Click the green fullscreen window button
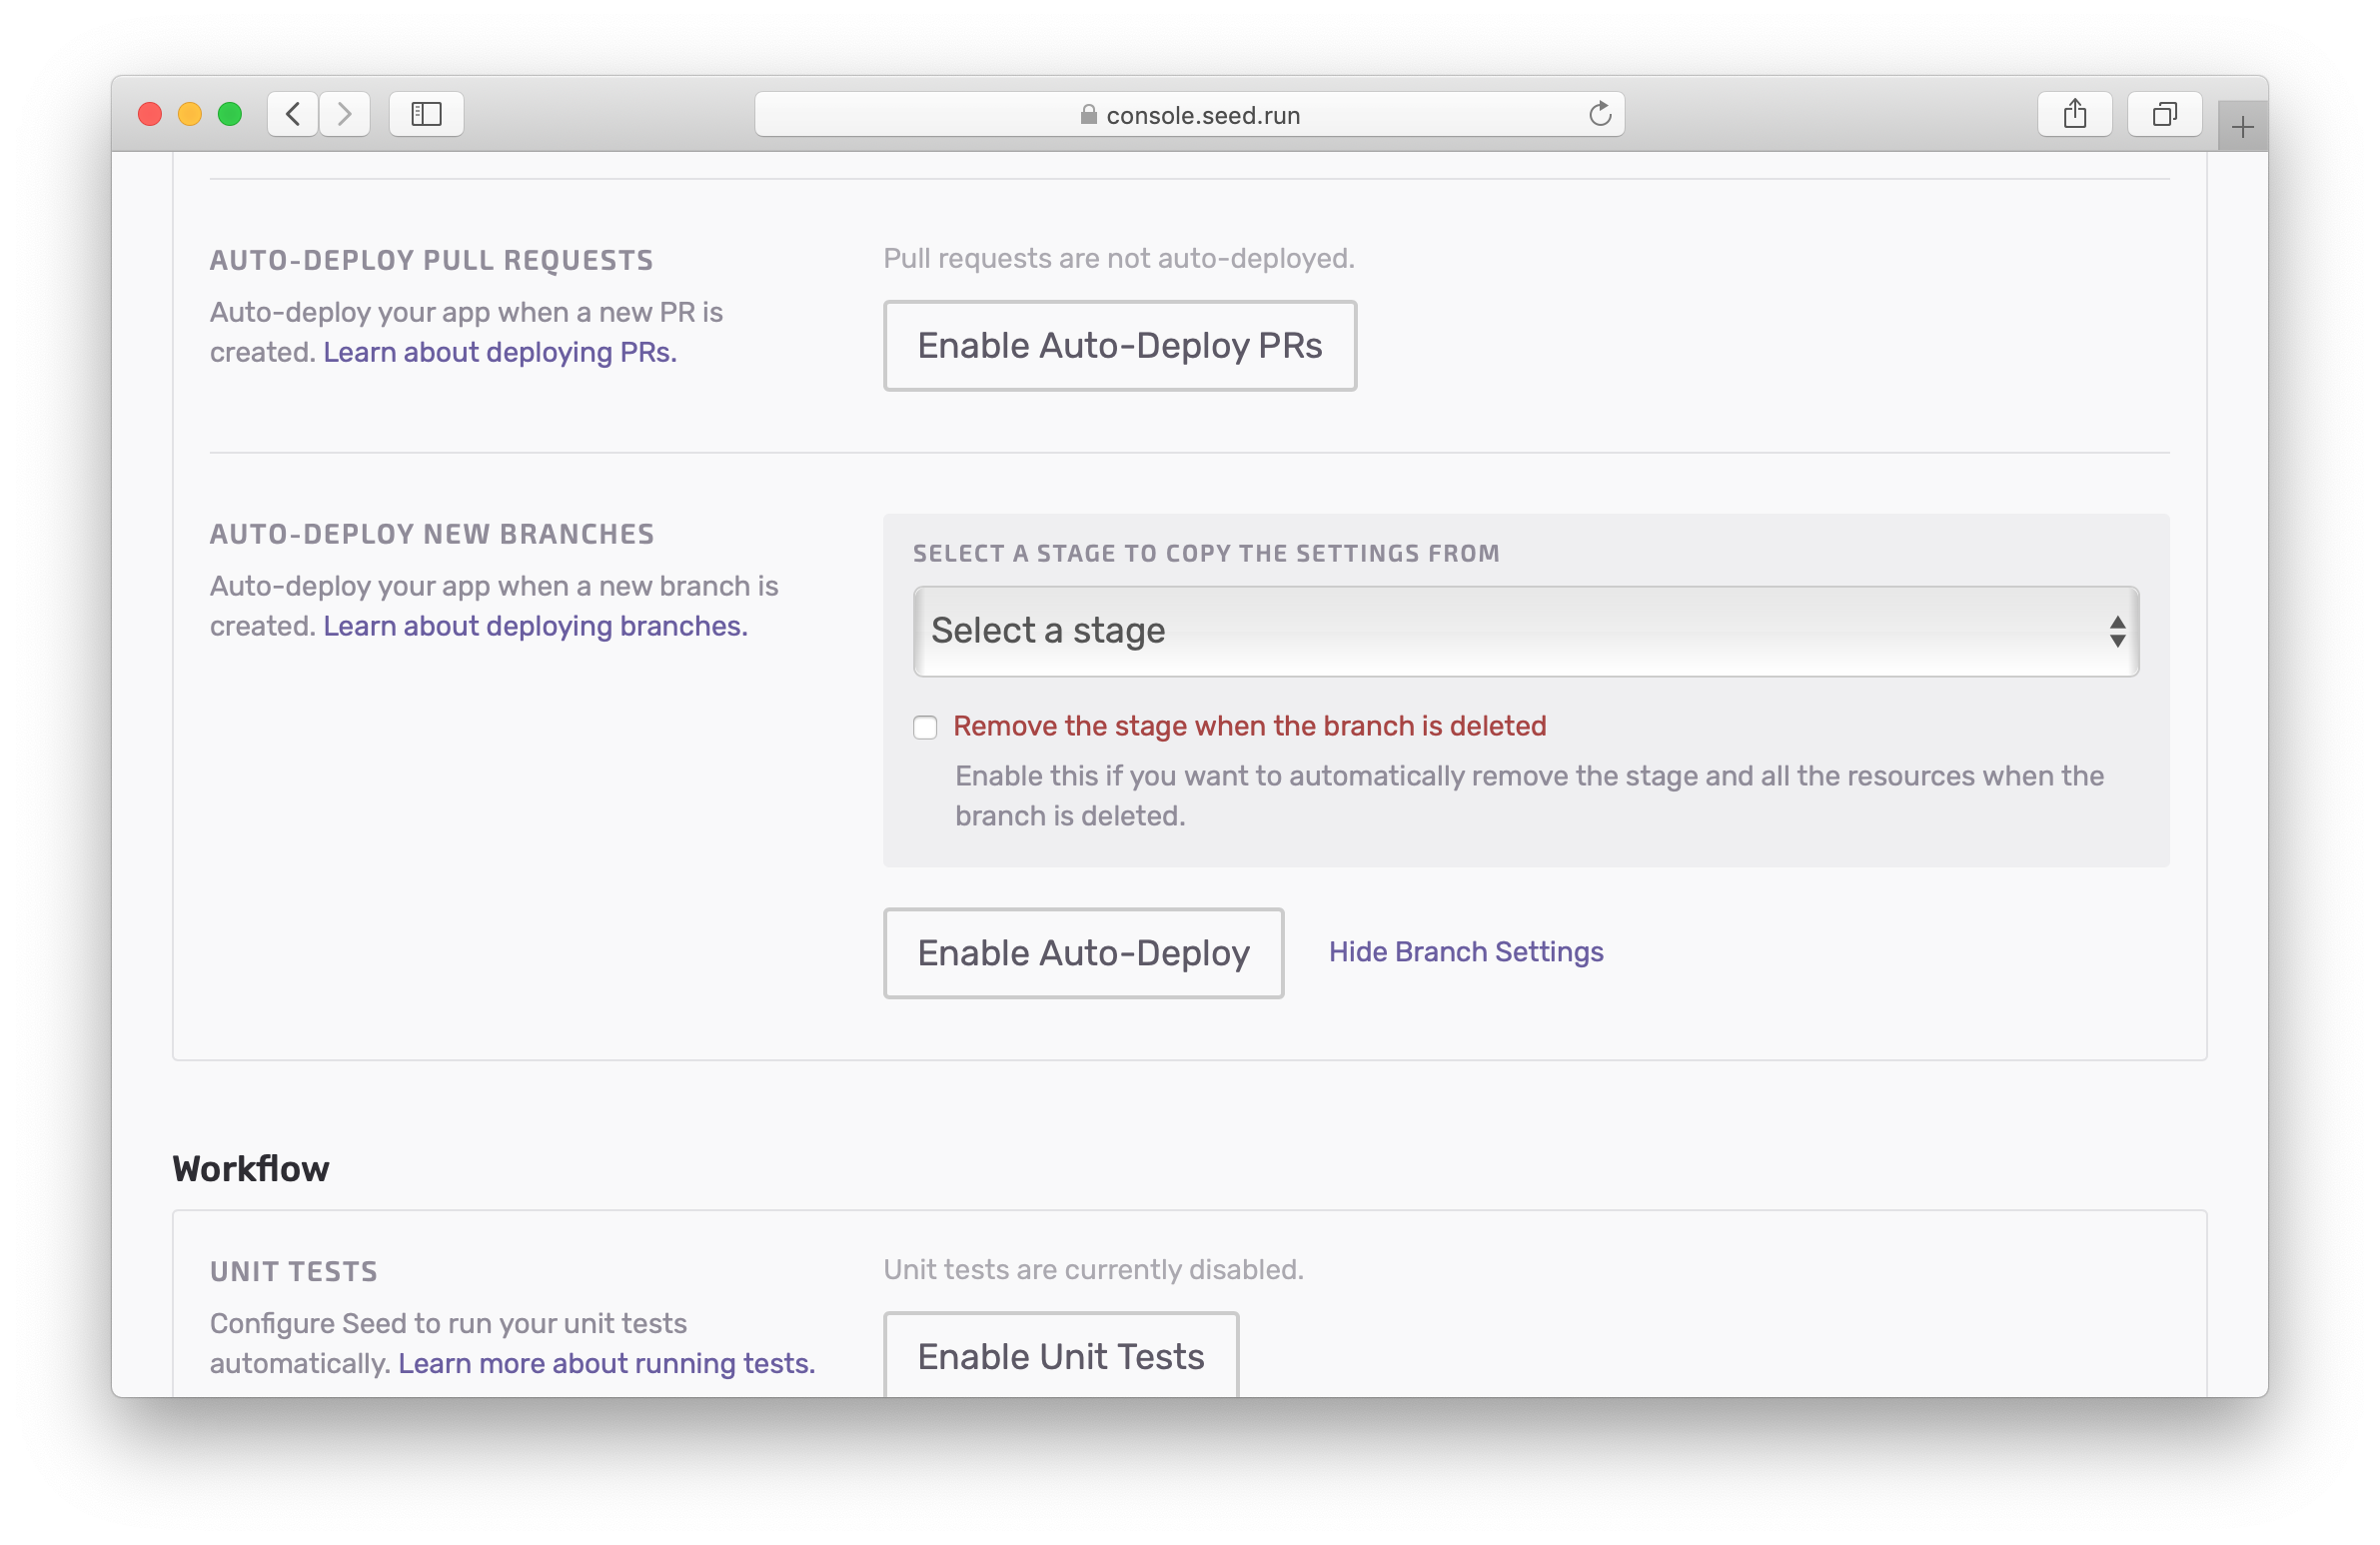Viewport: 2380px width, 1545px height. 230,114
